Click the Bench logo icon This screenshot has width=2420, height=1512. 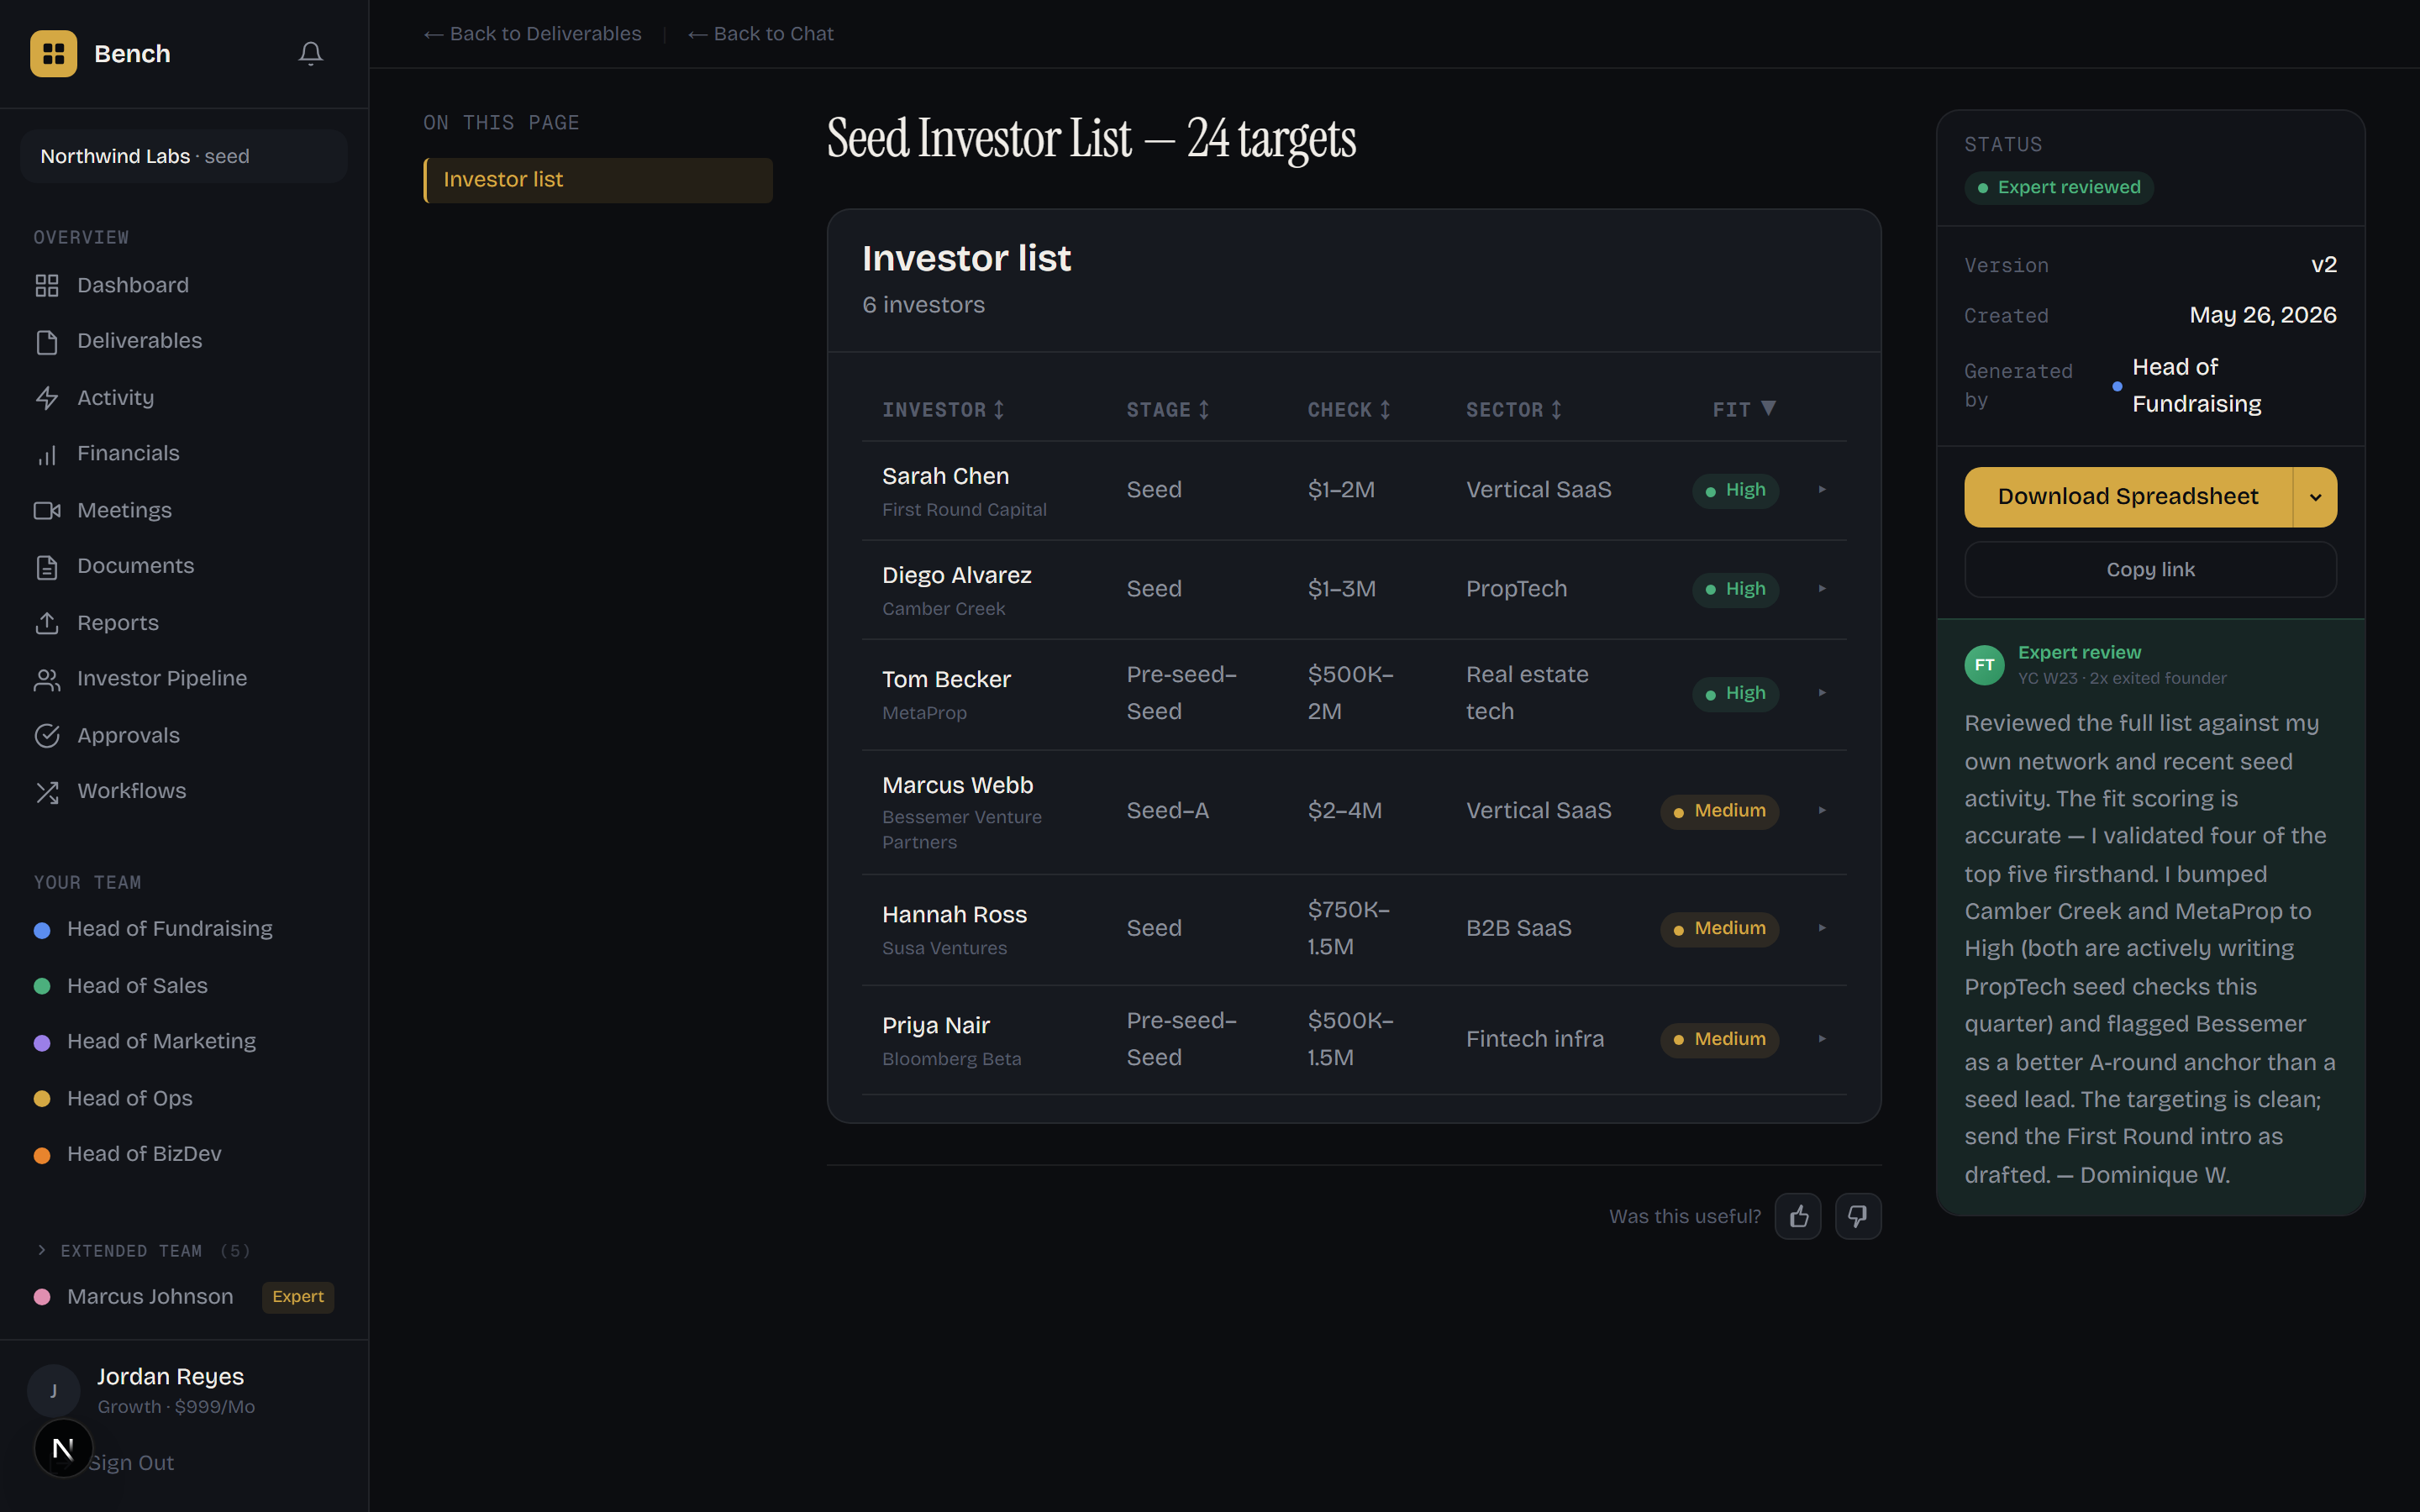point(54,54)
